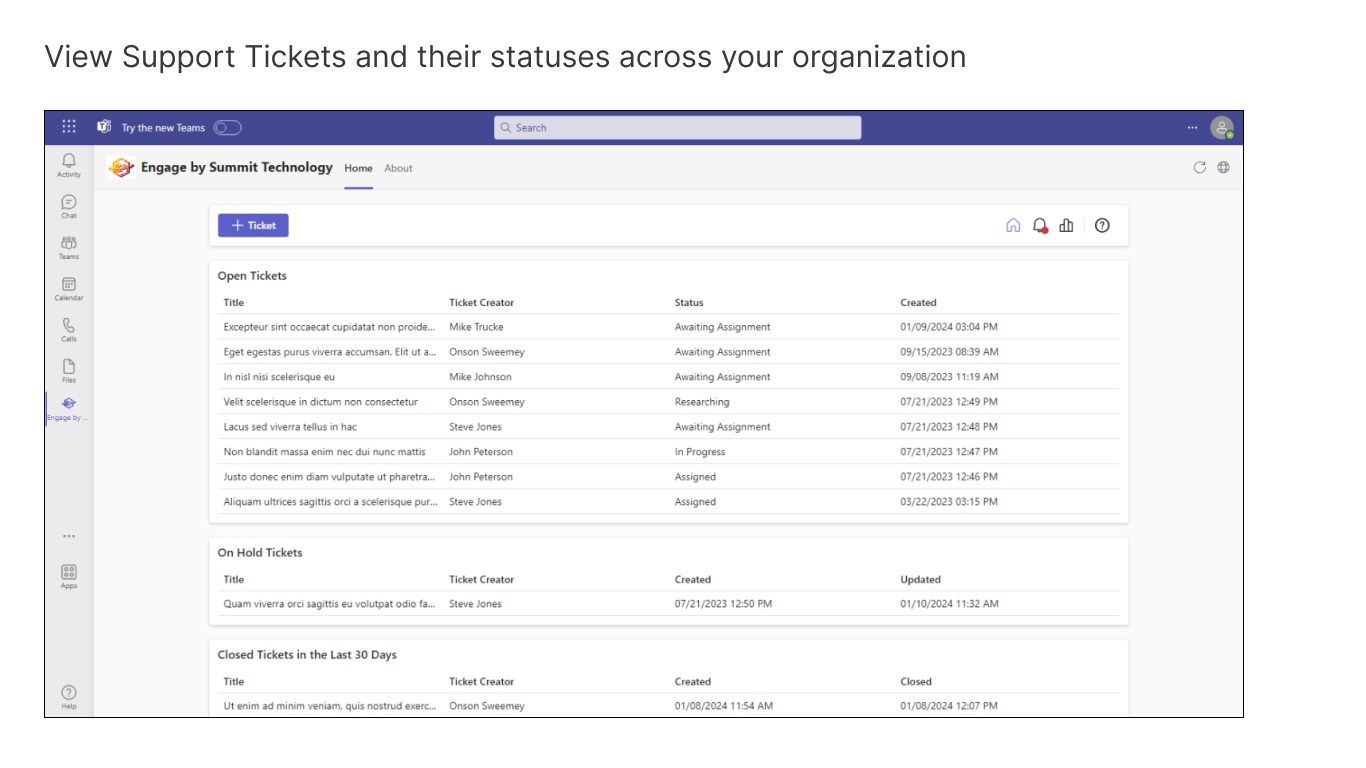The height and width of the screenshot is (768, 1366).
Task: Open the settings ellipsis menu beside avatar
Action: click(1192, 128)
